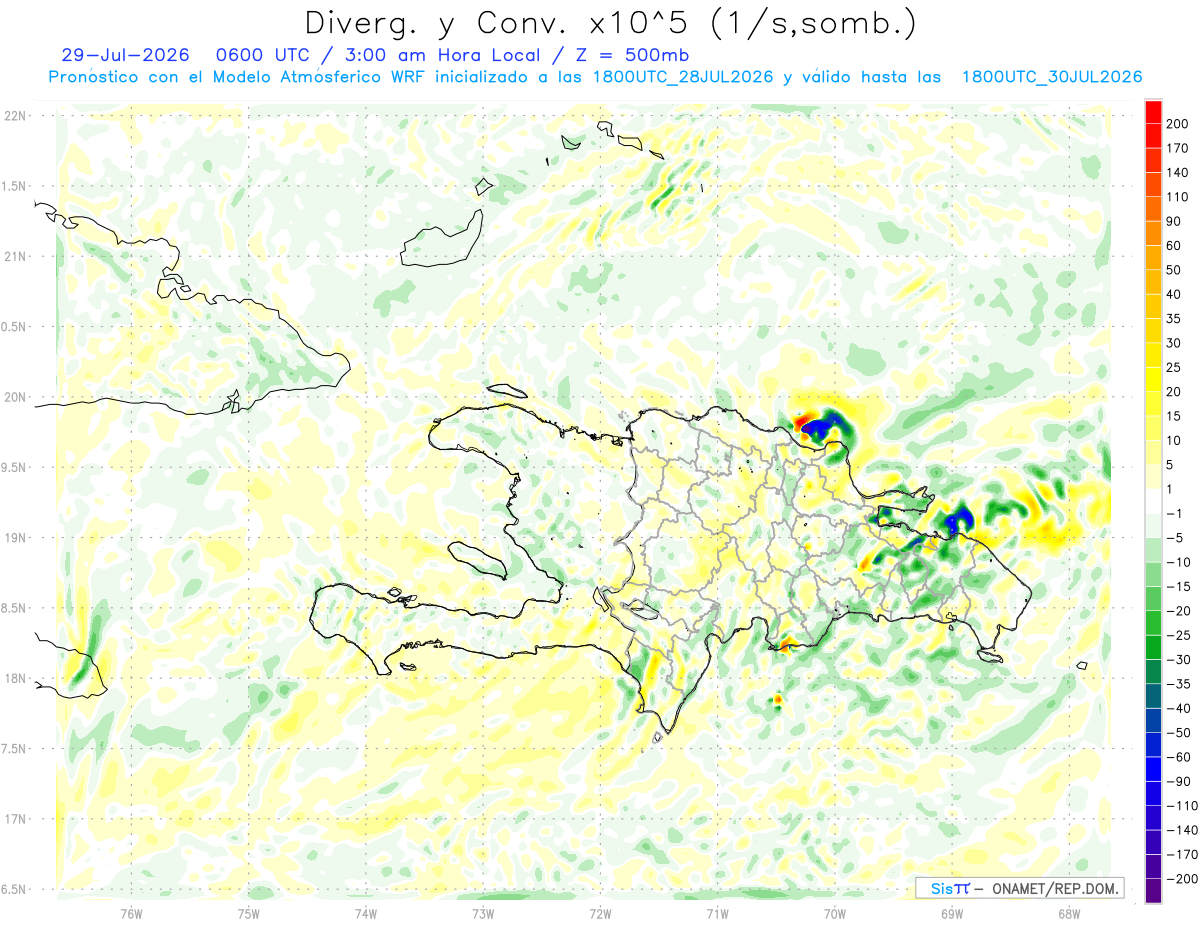Image resolution: width=1200 pixels, height=927 pixels.
Task: Click the '-1' color scale label
Action: (1174, 514)
